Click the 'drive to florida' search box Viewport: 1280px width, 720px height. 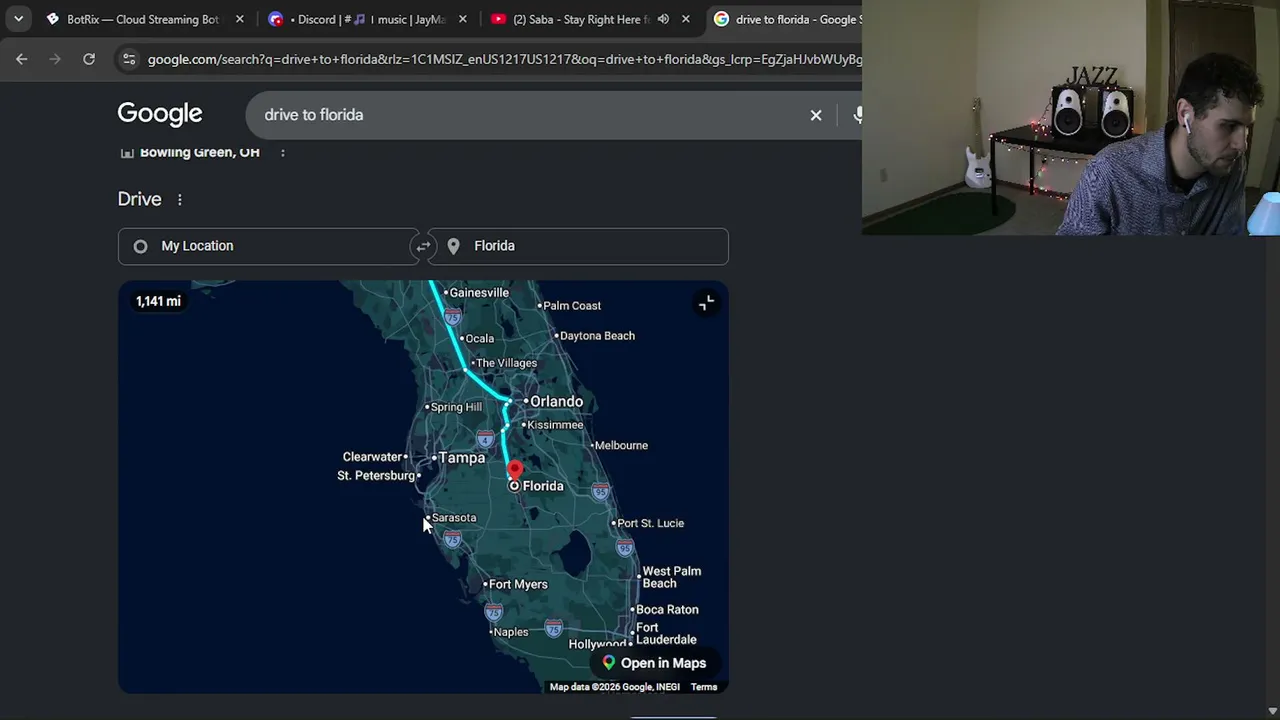tap(530, 115)
